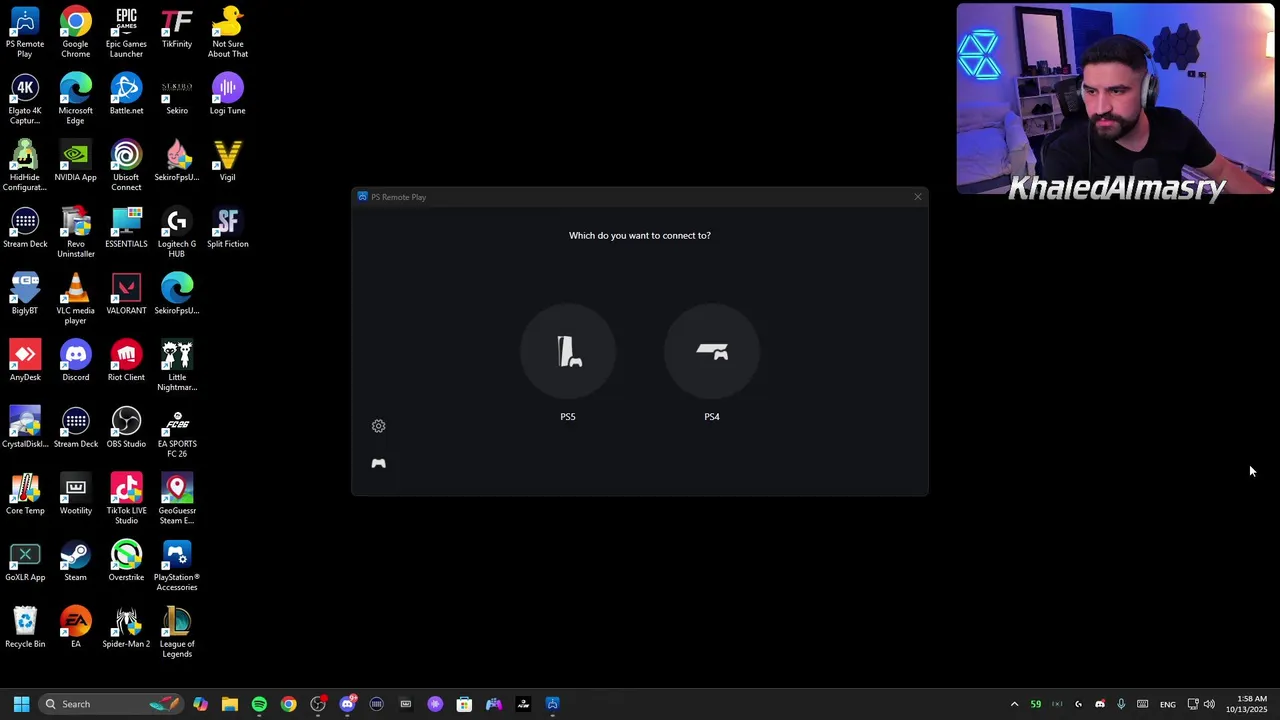Open Revo Uninstaller desktop icon
This screenshot has width=1280, height=720.
pos(75,232)
